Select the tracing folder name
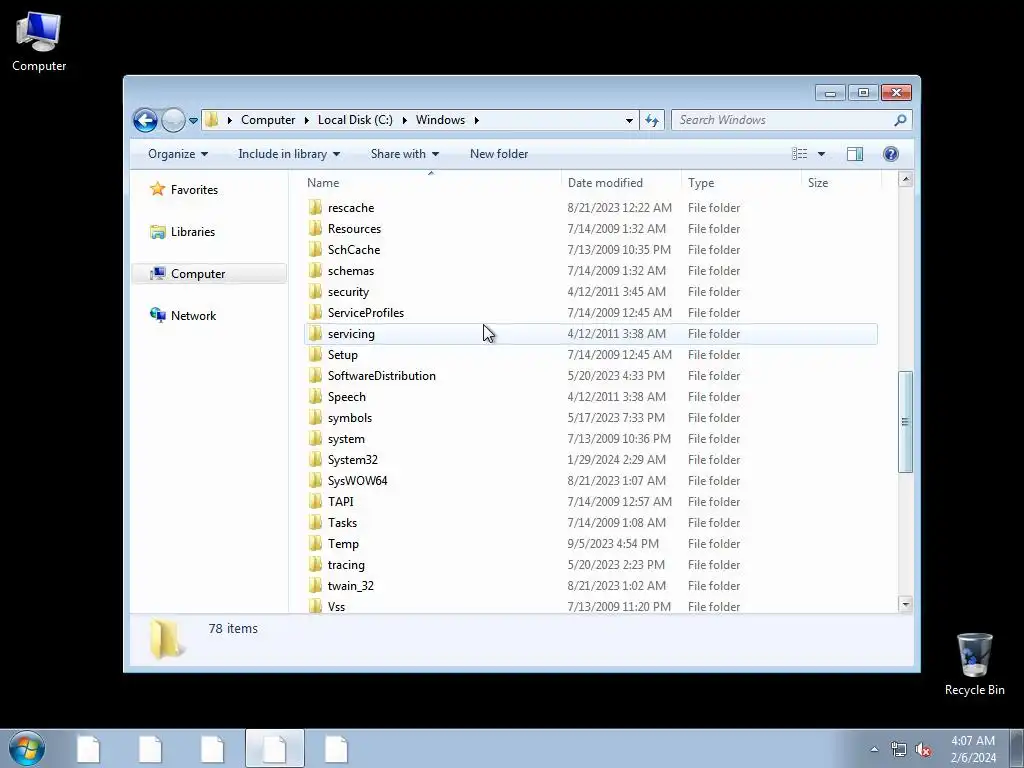The height and width of the screenshot is (768, 1024). (x=346, y=565)
